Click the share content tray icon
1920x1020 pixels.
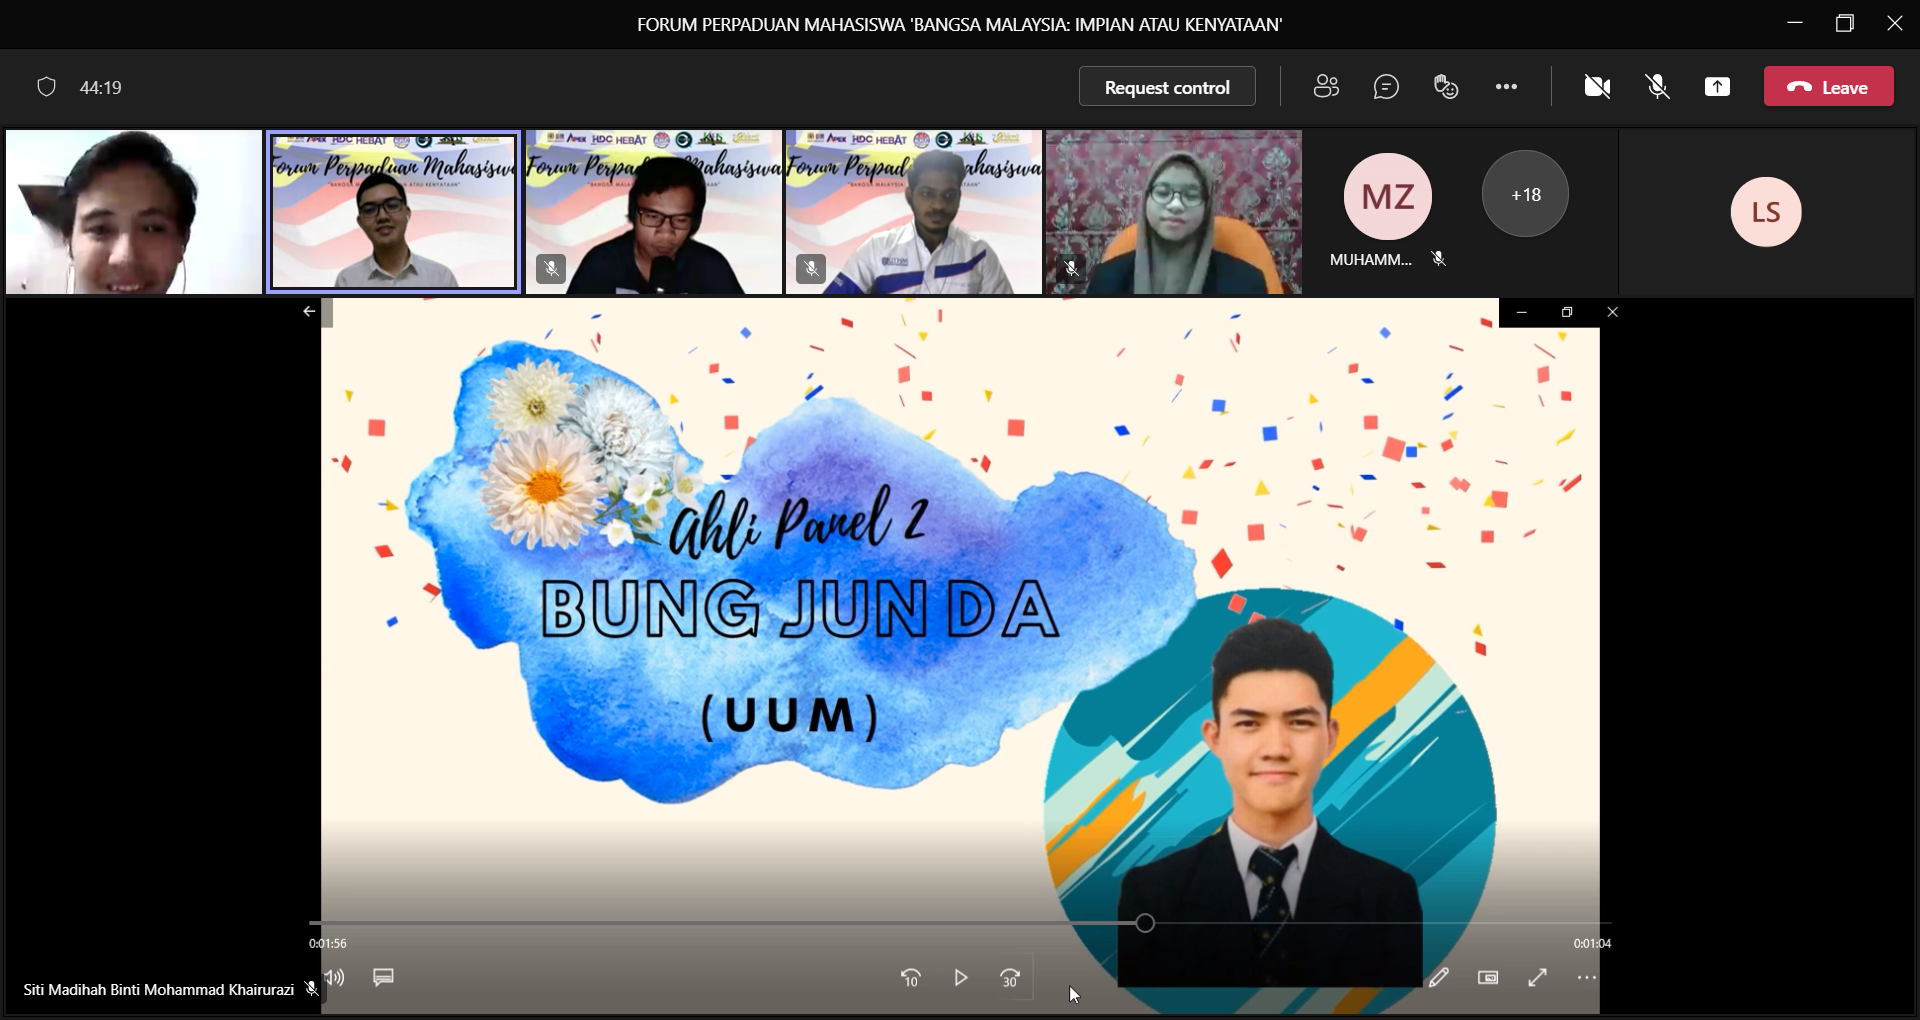(x=1717, y=87)
